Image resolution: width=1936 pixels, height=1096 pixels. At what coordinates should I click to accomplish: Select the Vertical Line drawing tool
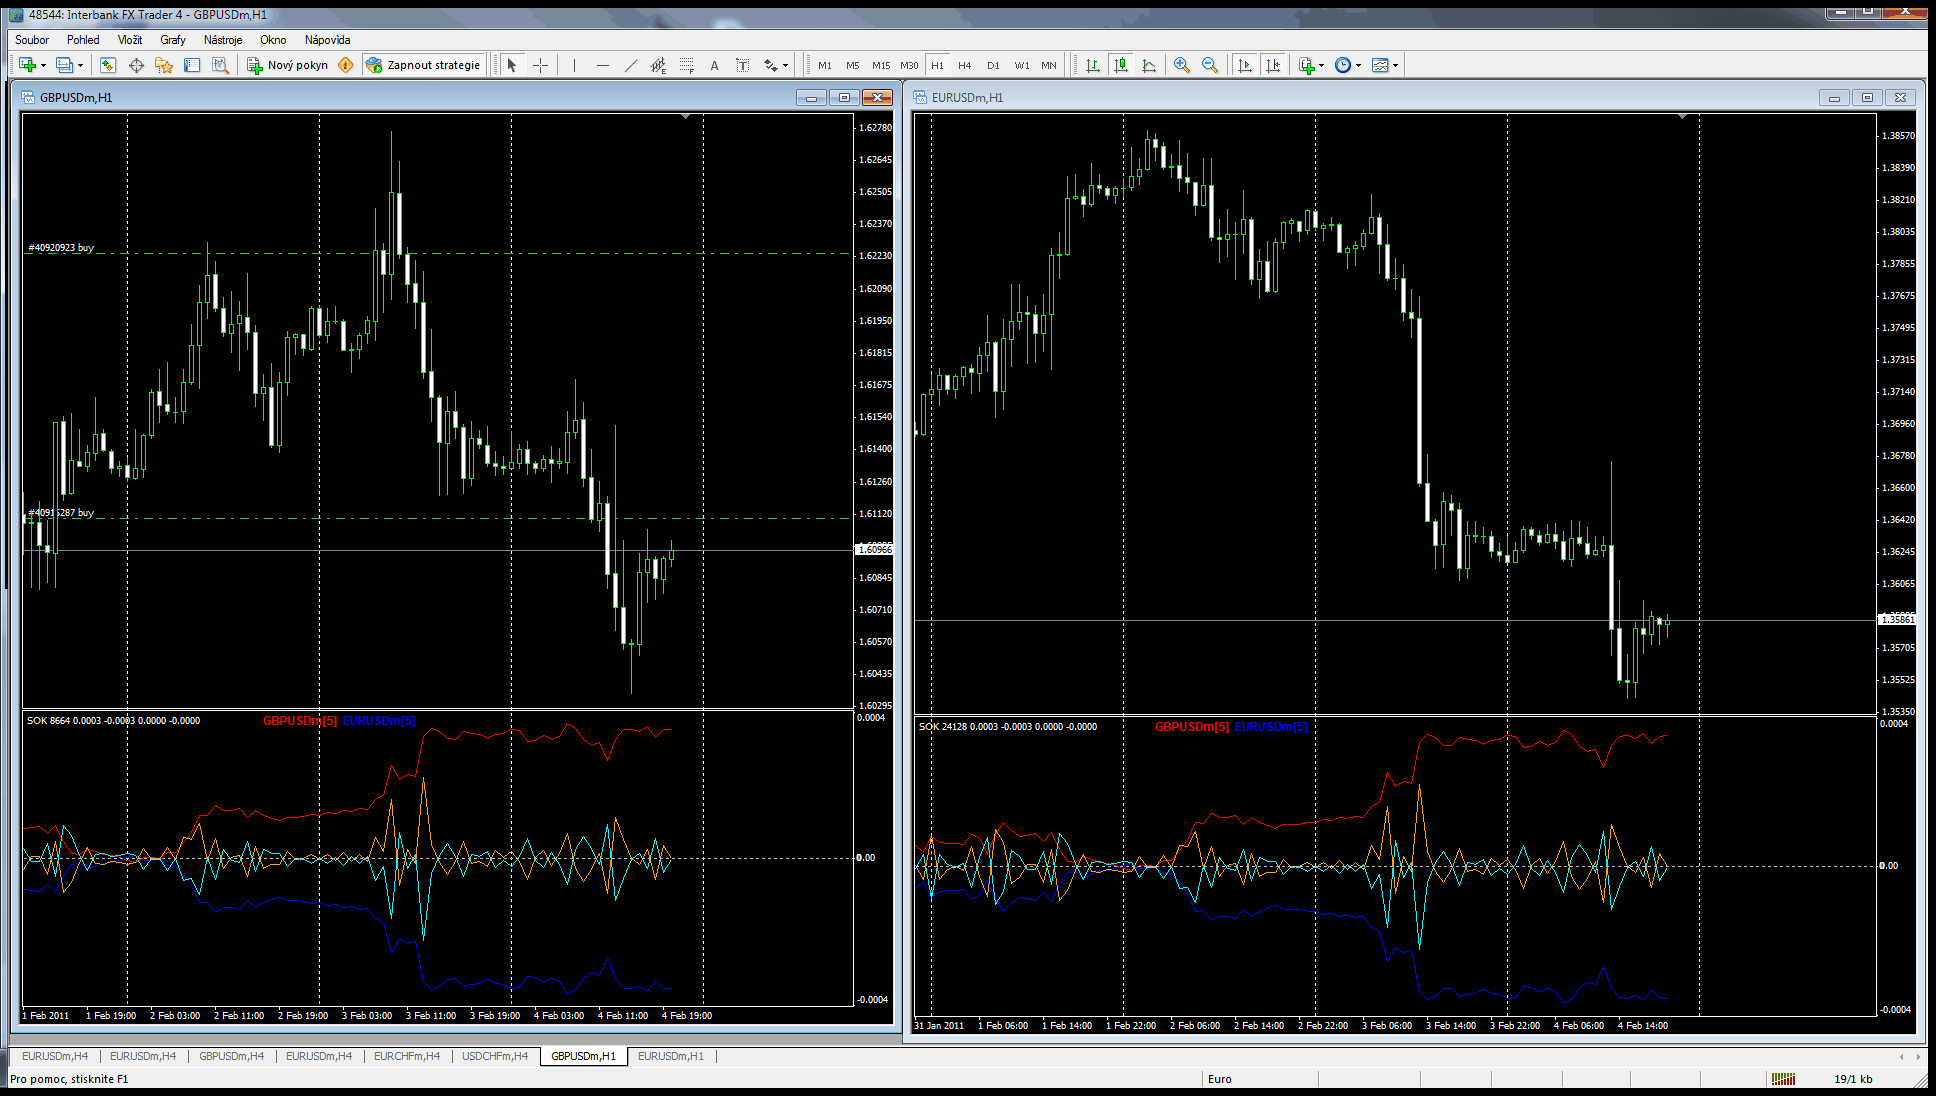pyautogui.click(x=574, y=65)
